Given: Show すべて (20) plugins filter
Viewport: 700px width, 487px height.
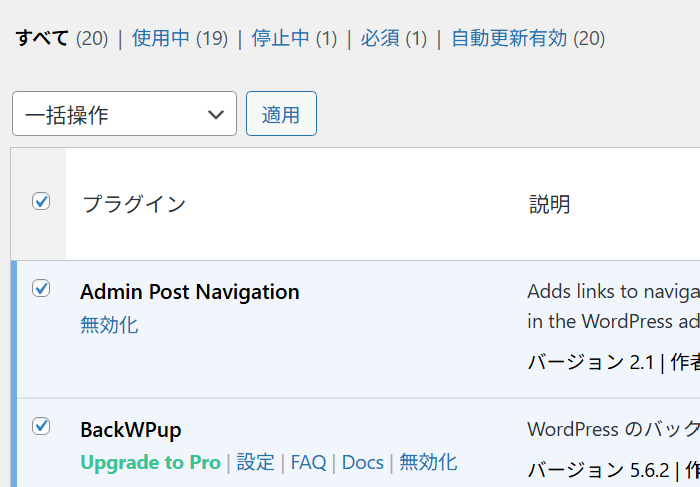Looking at the screenshot, I should click(x=61, y=39).
